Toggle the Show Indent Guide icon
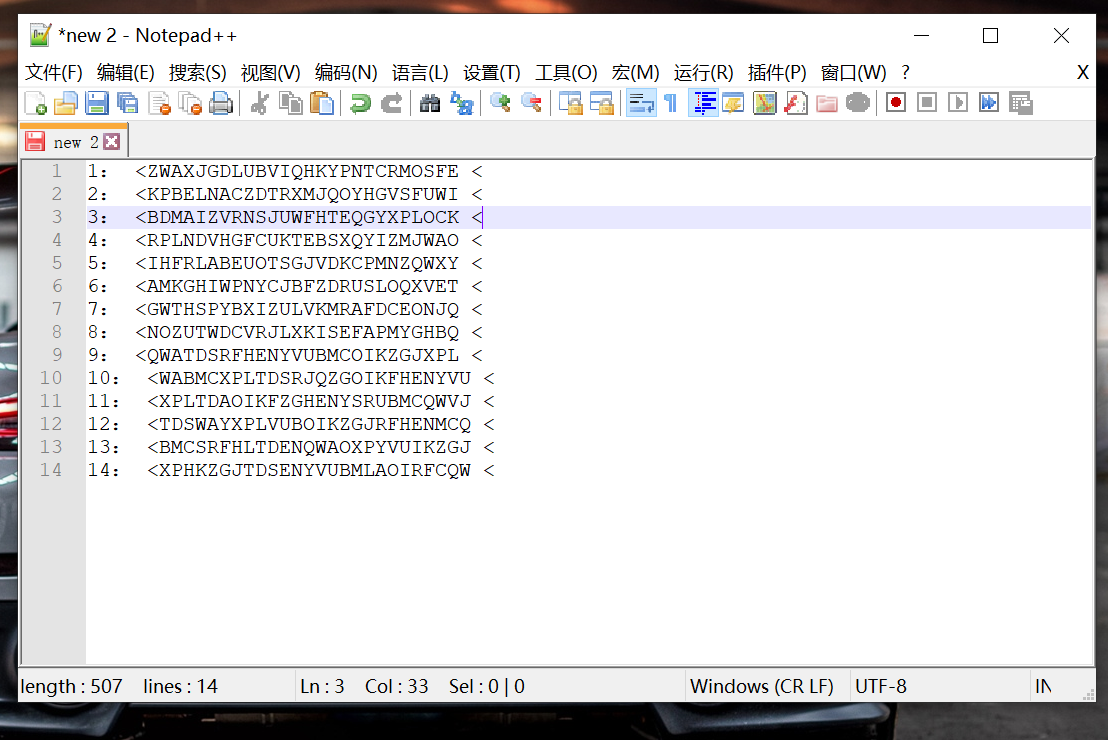 pyautogui.click(x=703, y=102)
